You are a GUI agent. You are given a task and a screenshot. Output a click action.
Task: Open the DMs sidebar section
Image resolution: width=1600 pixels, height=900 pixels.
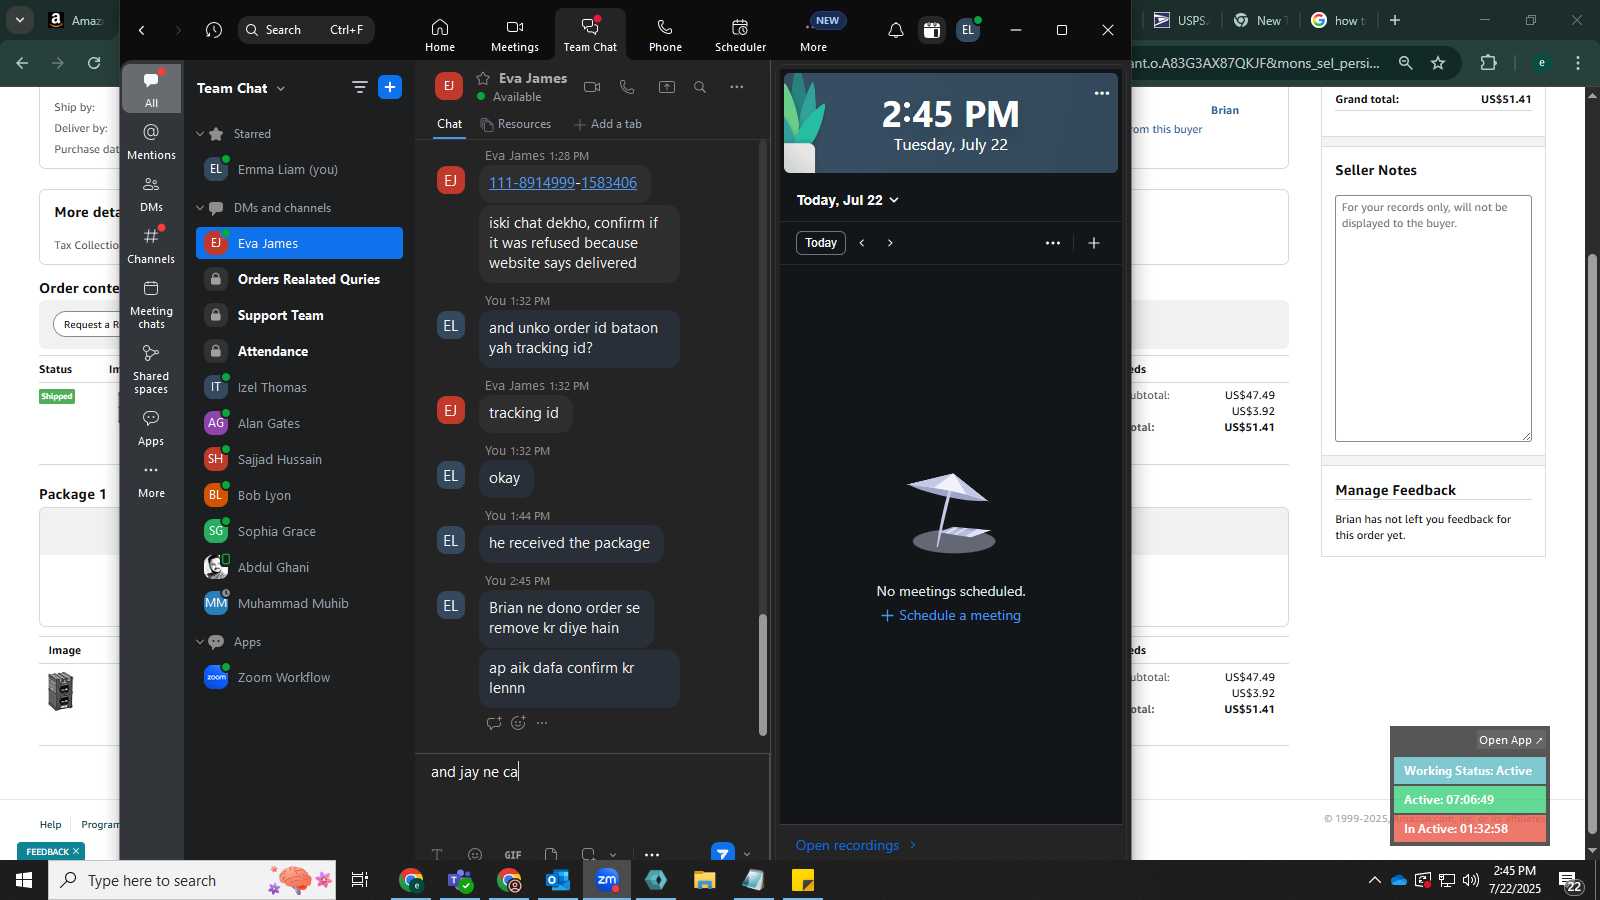pos(151,194)
